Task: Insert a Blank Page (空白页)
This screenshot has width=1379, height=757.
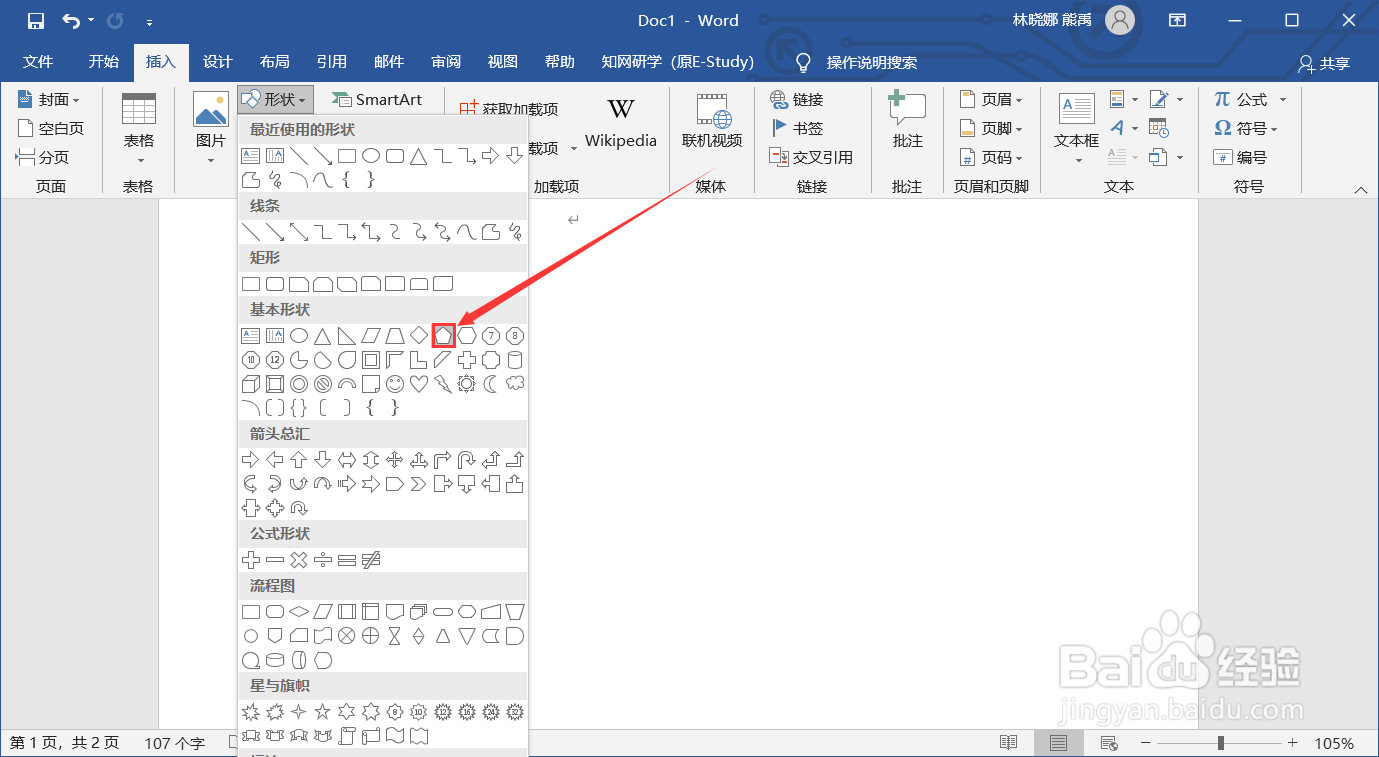Action: [51, 128]
